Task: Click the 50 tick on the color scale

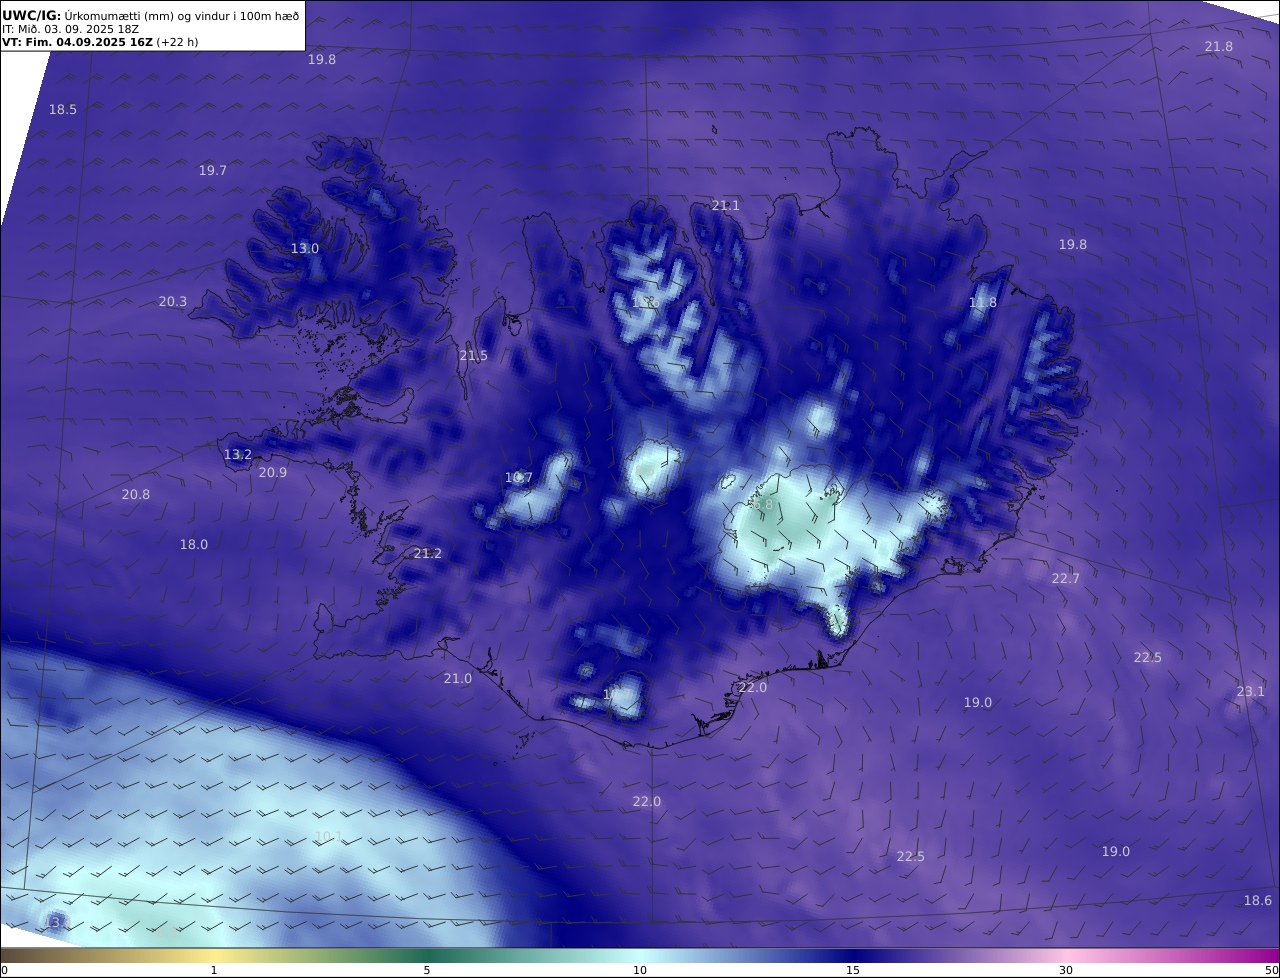Action: (x=1272, y=970)
